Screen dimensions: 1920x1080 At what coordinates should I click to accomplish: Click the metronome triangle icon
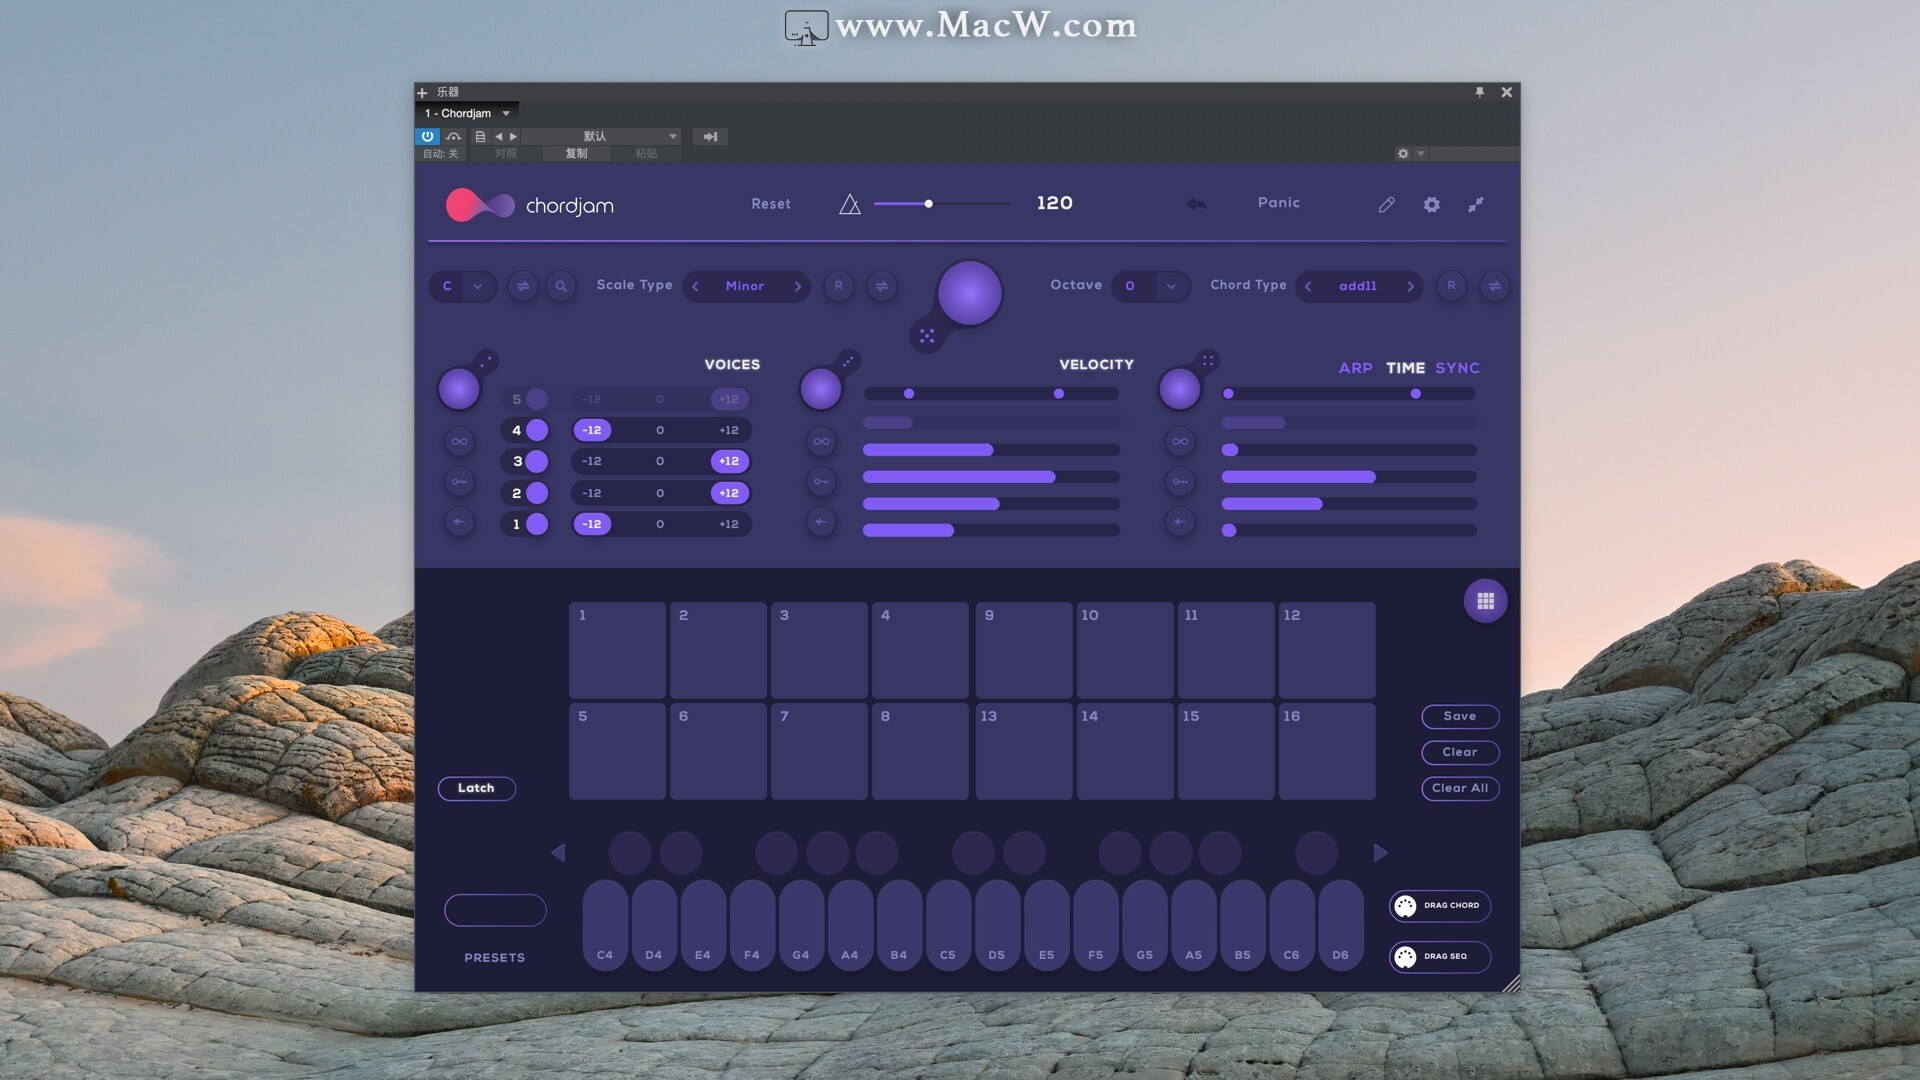[849, 204]
